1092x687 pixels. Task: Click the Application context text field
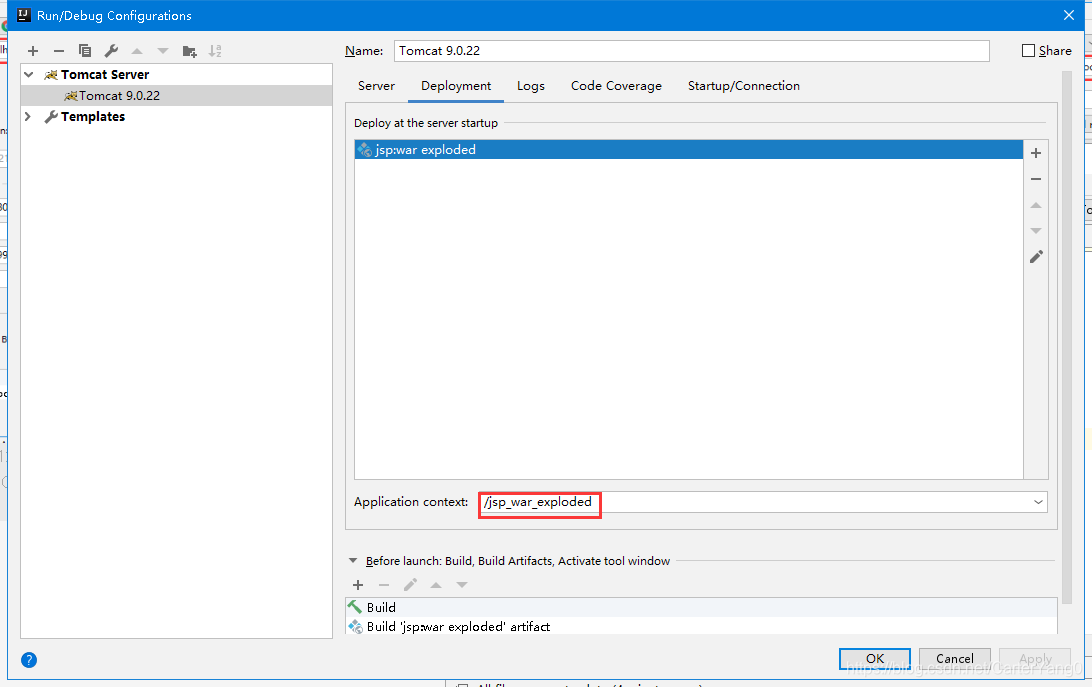[754, 502]
